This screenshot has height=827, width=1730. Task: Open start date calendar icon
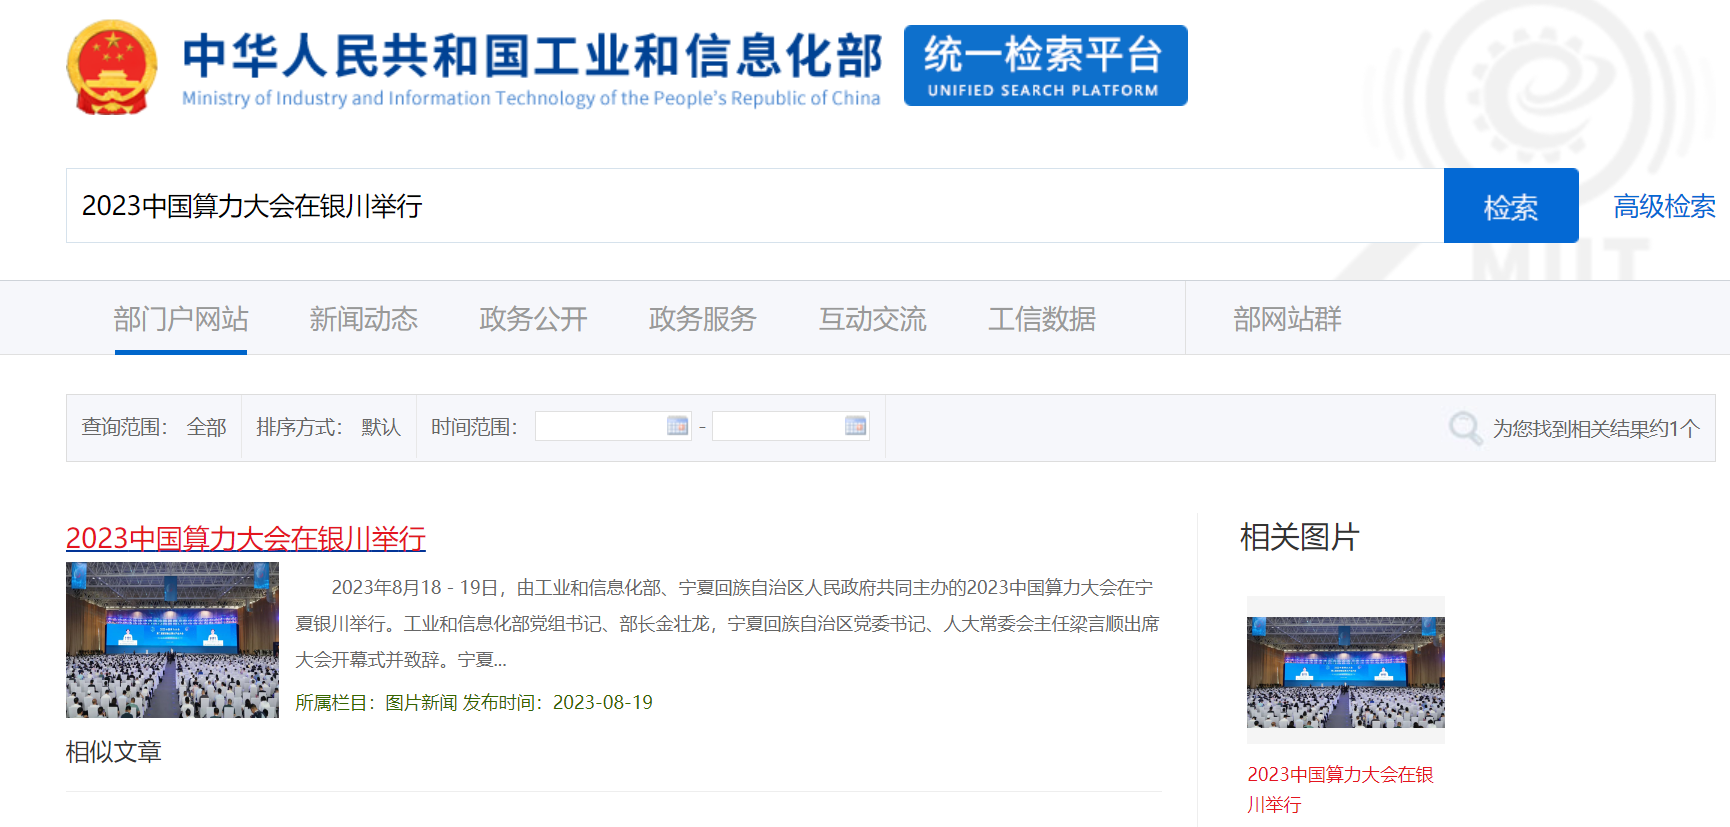[x=678, y=426]
